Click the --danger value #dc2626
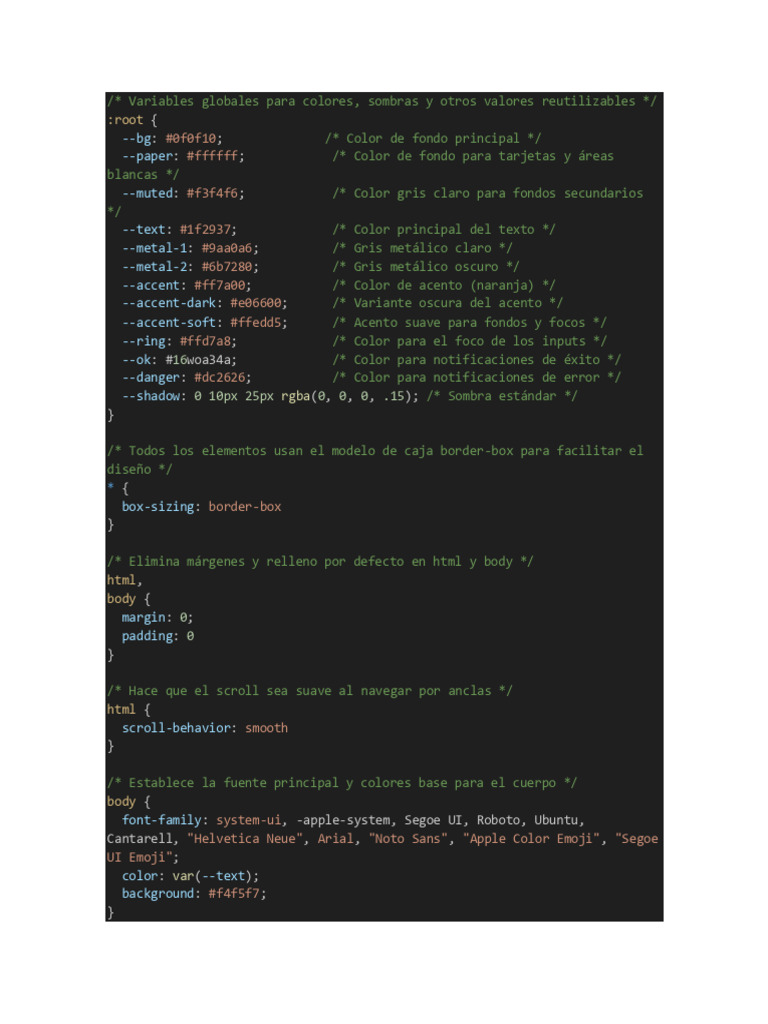 pos(219,378)
